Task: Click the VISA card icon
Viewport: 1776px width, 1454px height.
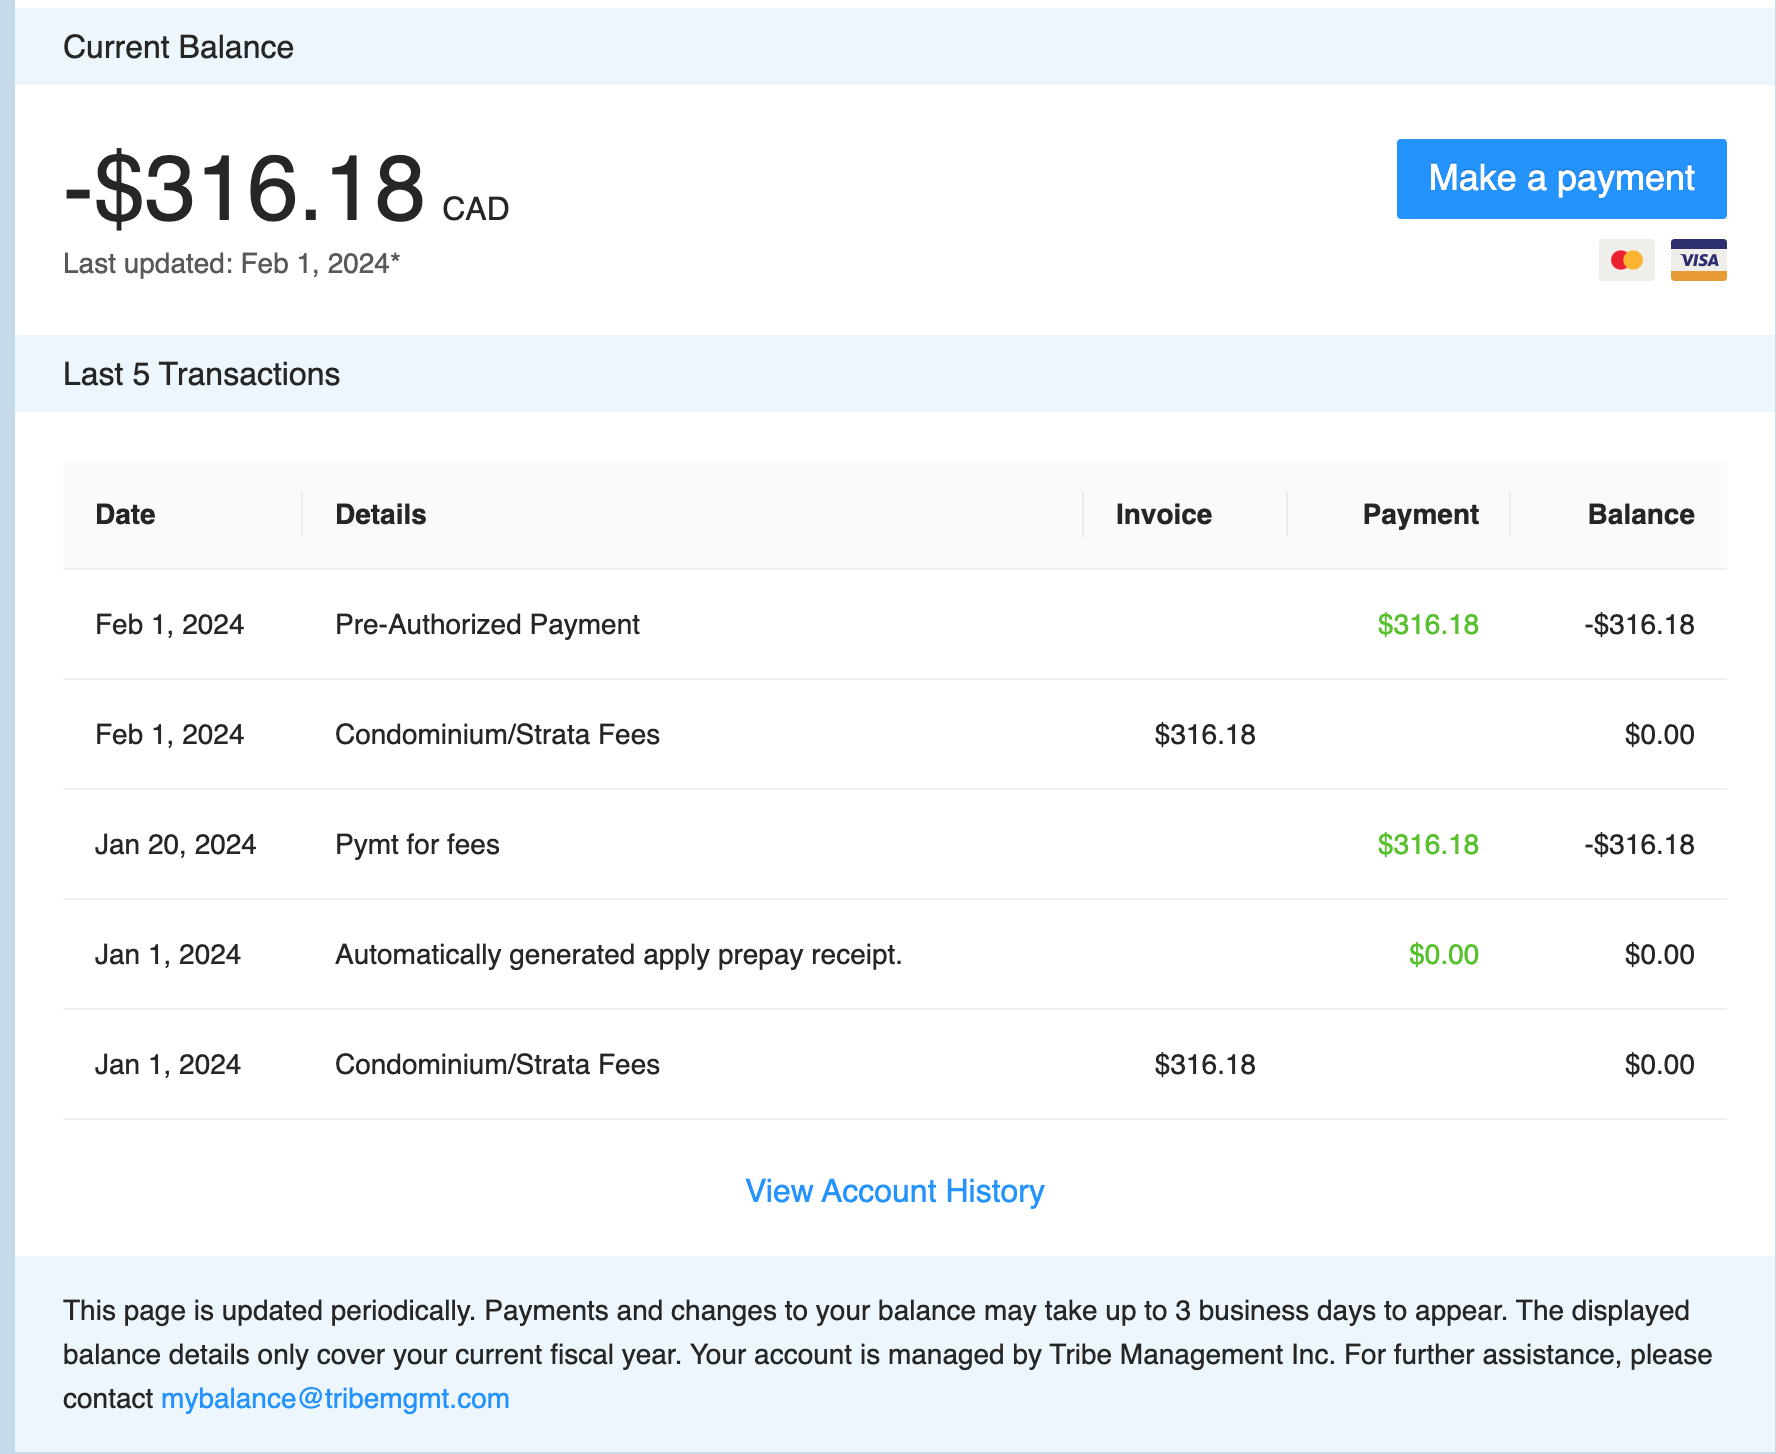Action: pyautogui.click(x=1699, y=260)
